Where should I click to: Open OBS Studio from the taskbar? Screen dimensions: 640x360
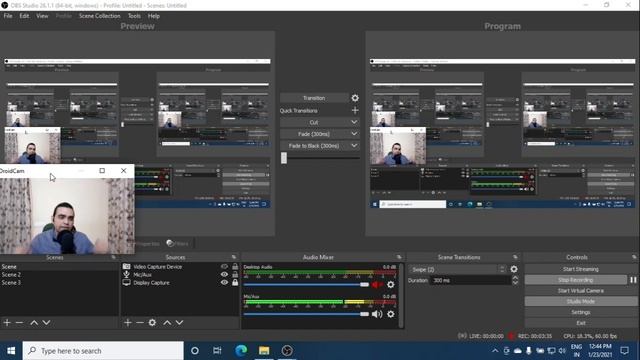click(x=287, y=351)
